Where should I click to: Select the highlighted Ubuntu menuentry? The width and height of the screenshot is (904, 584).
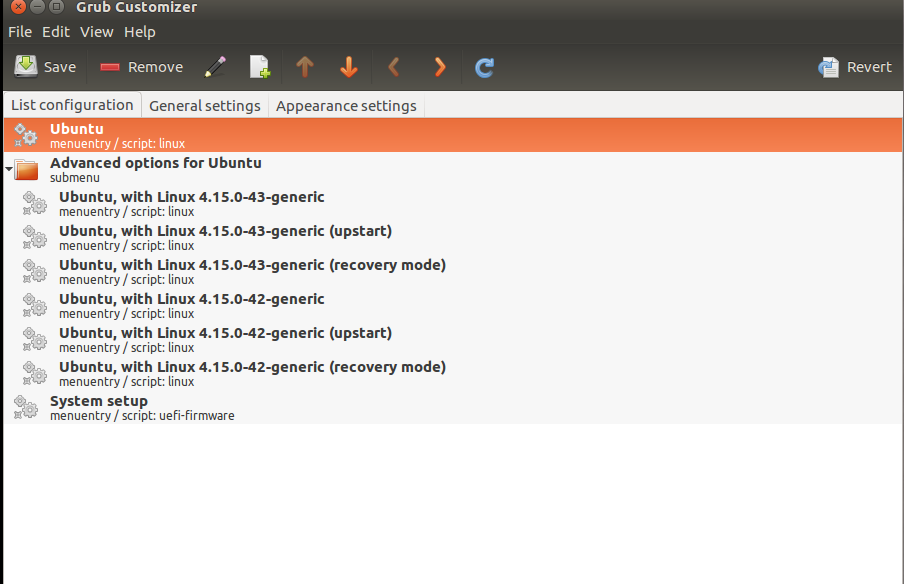coord(453,135)
